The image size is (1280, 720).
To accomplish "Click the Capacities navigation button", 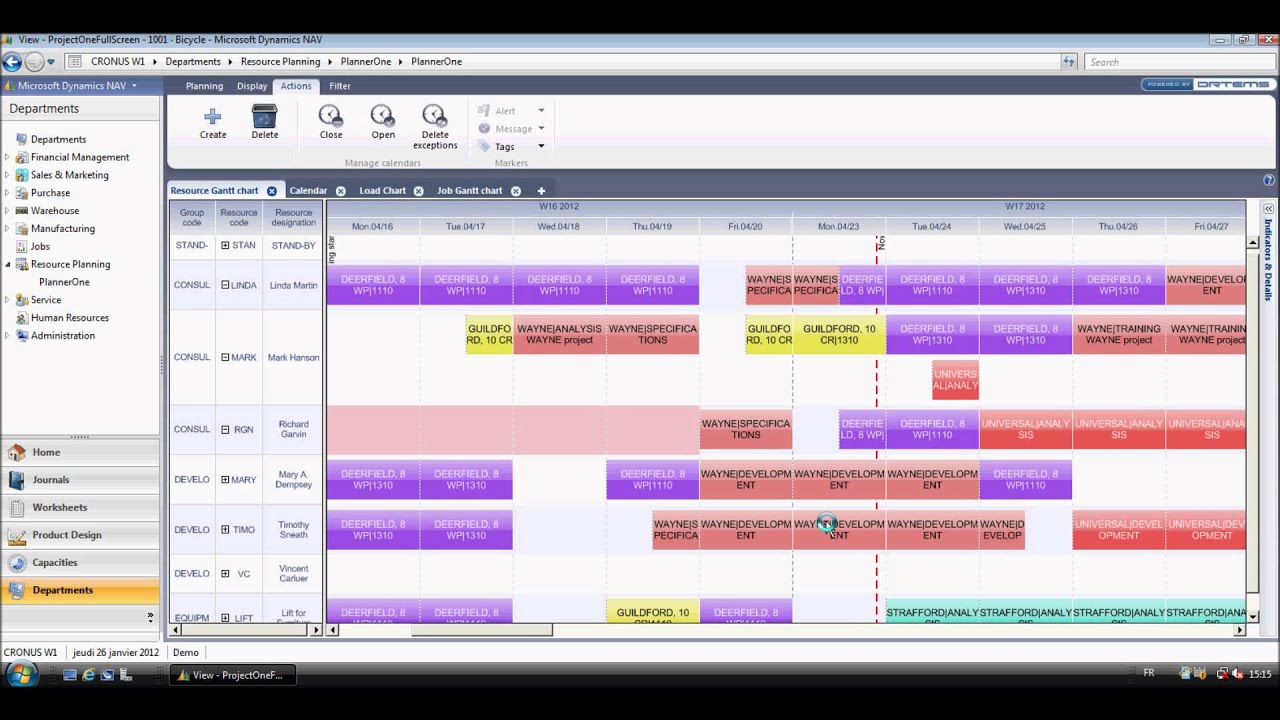I will [x=80, y=562].
